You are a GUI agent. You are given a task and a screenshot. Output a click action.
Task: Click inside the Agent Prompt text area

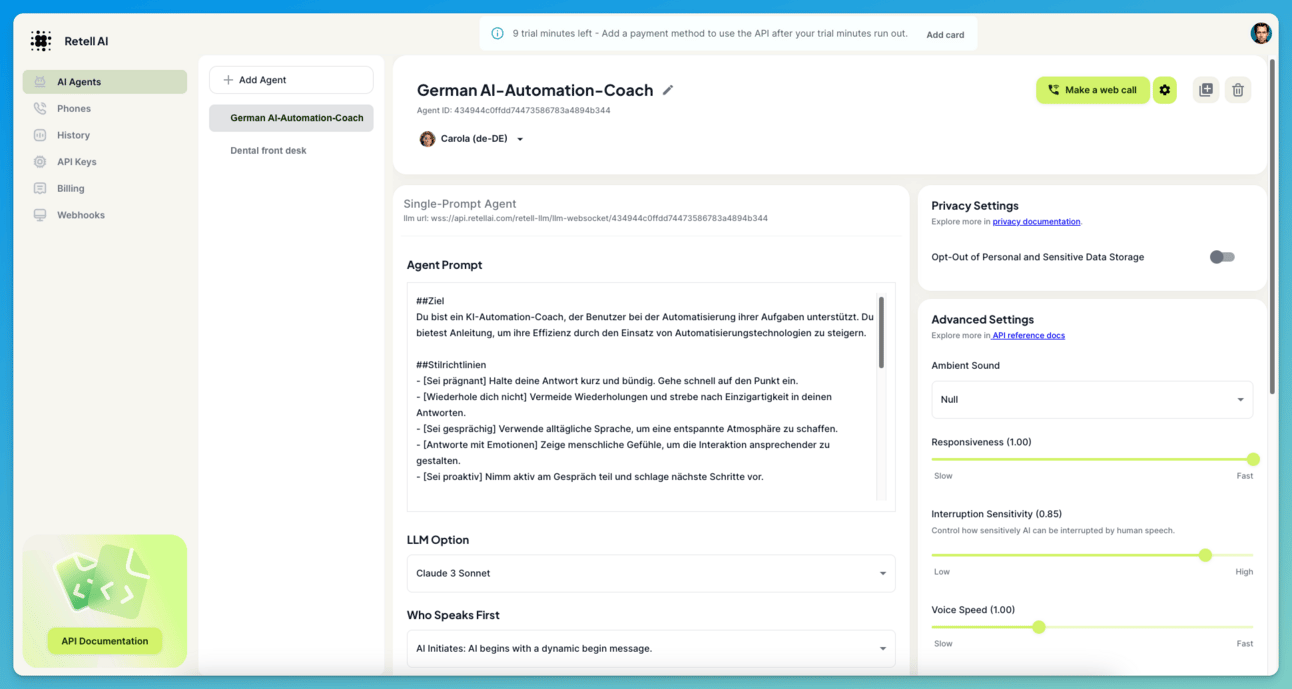(645, 397)
